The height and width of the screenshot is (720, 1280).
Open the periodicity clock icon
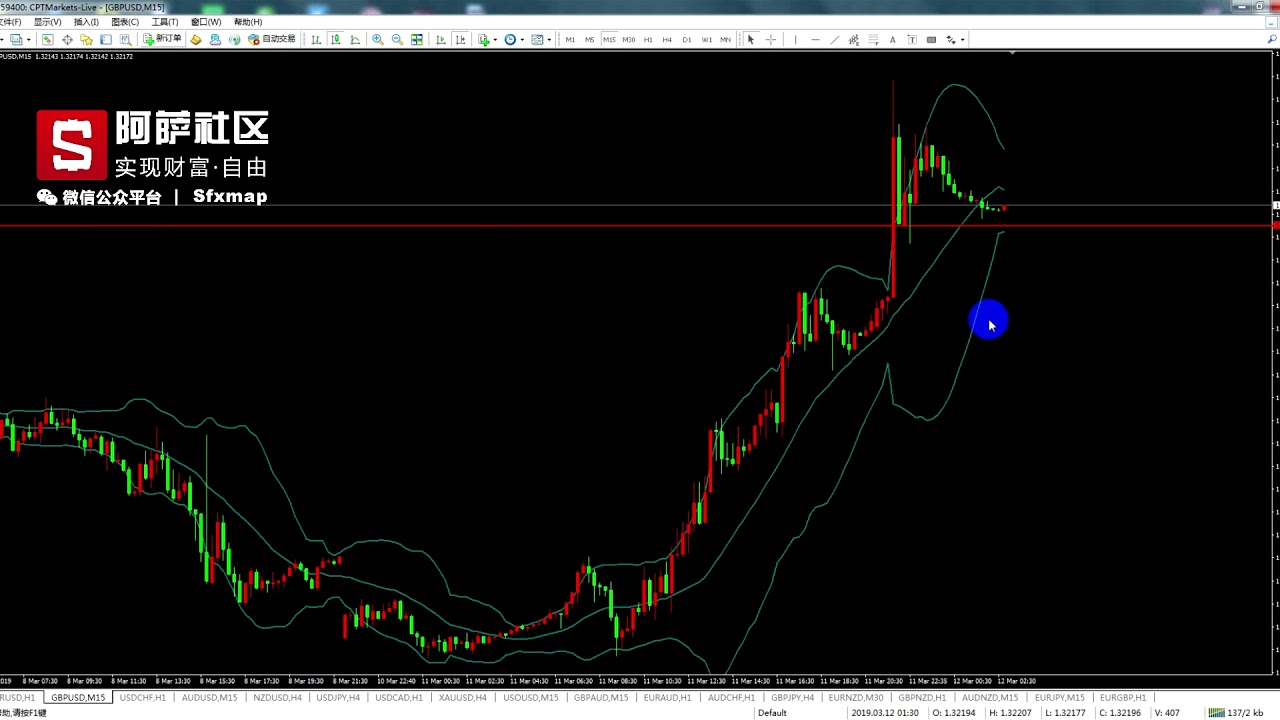[x=510, y=40]
